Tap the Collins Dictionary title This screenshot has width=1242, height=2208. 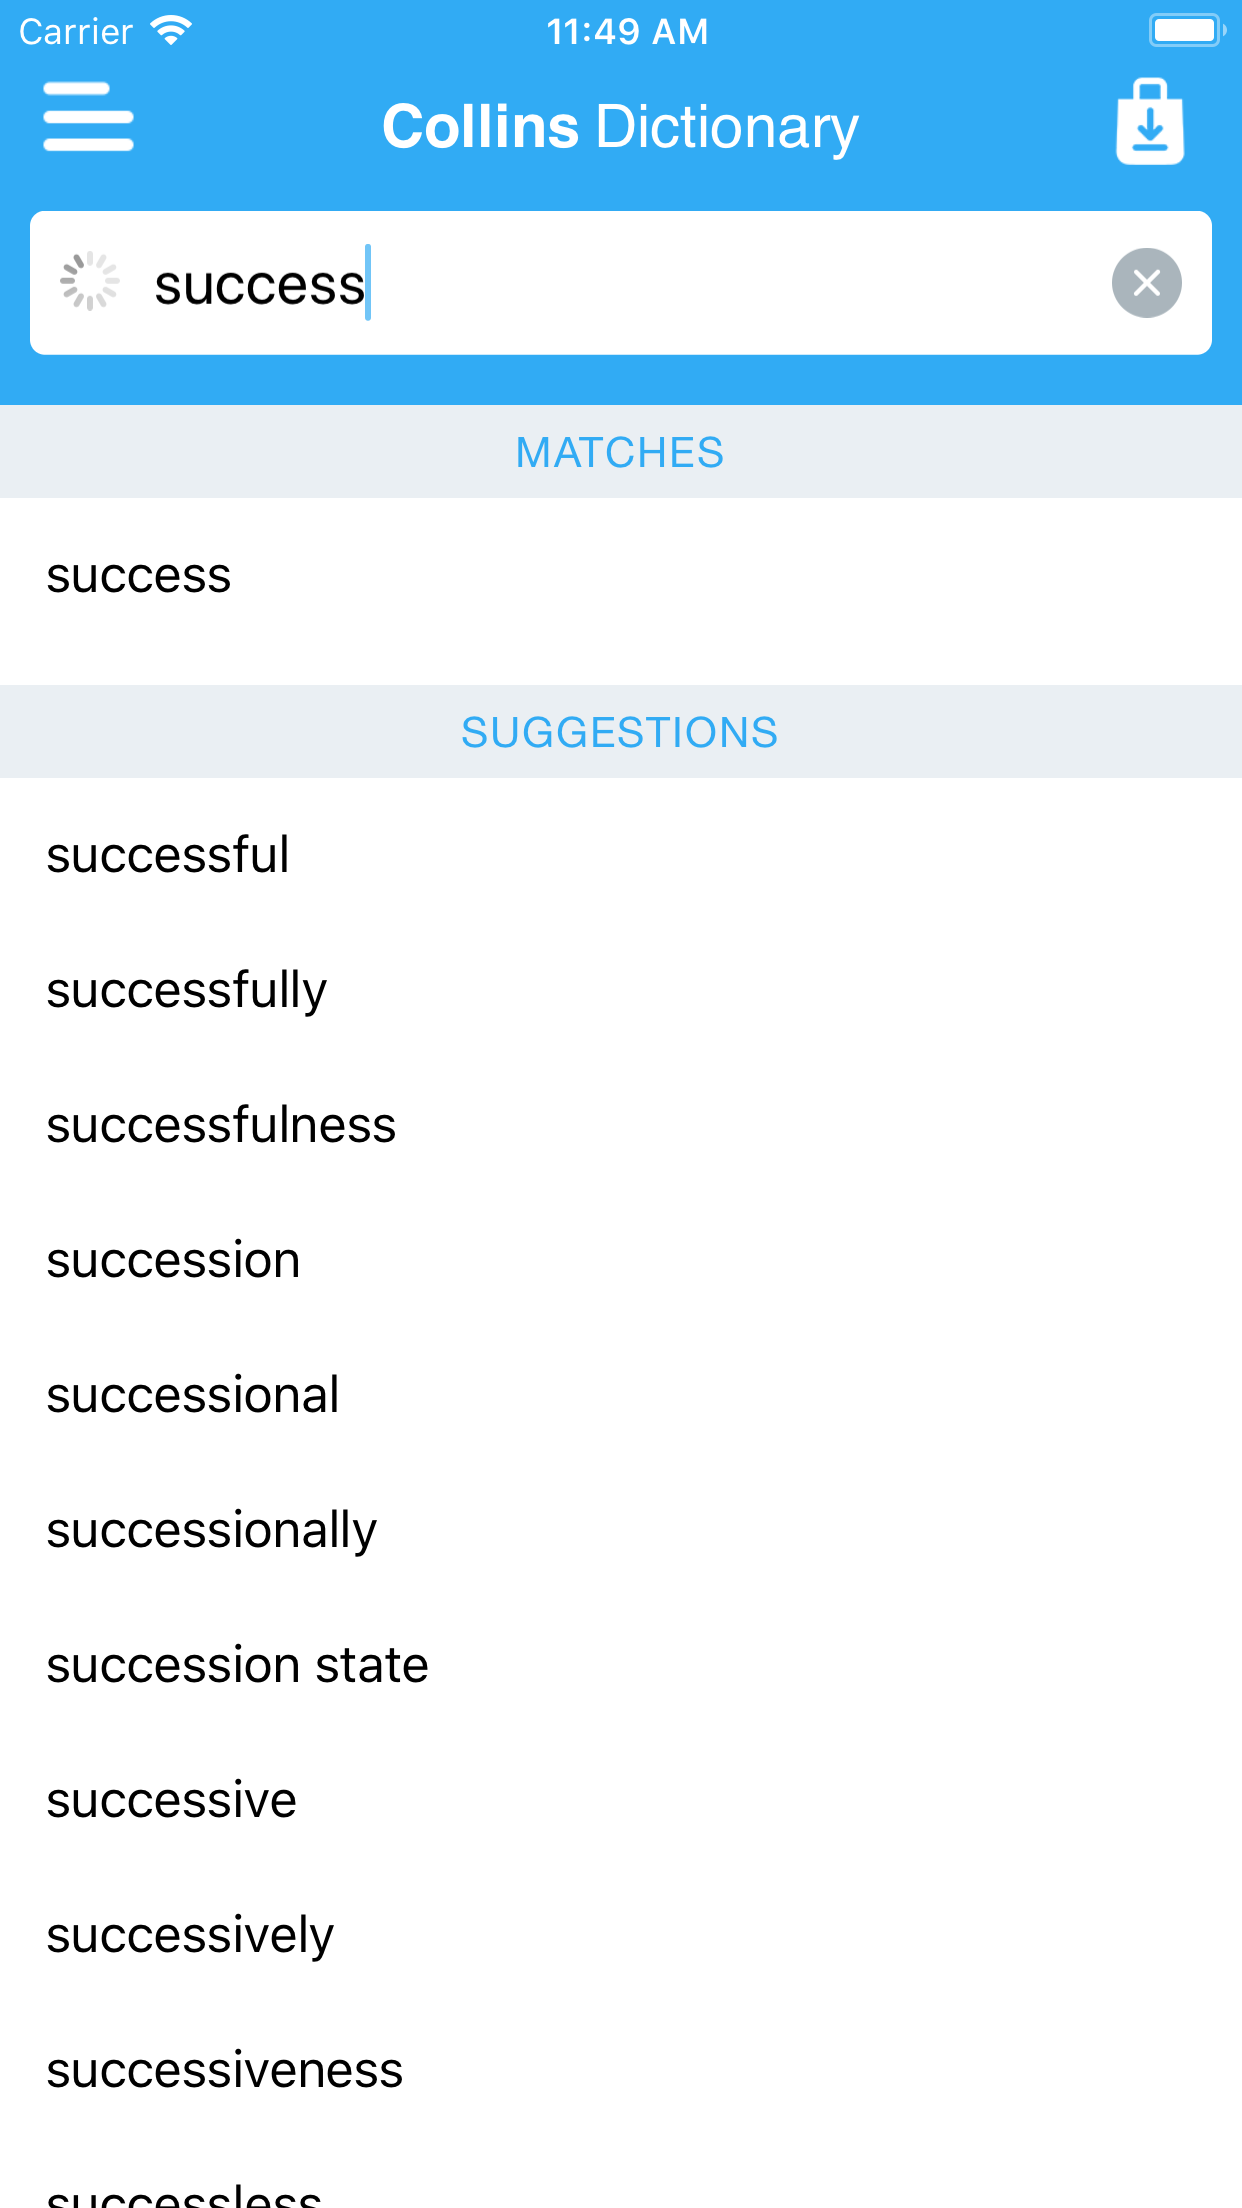tap(620, 127)
